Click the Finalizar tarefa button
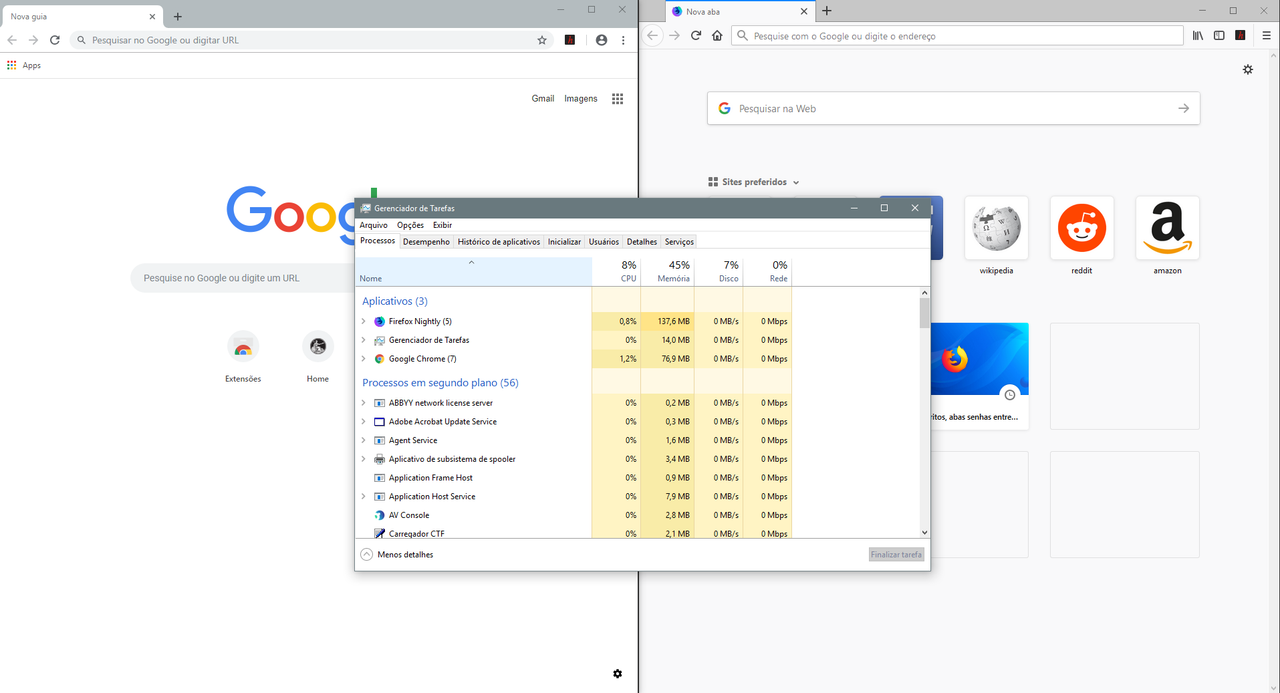Viewport: 1280px width, 693px height. click(x=897, y=554)
